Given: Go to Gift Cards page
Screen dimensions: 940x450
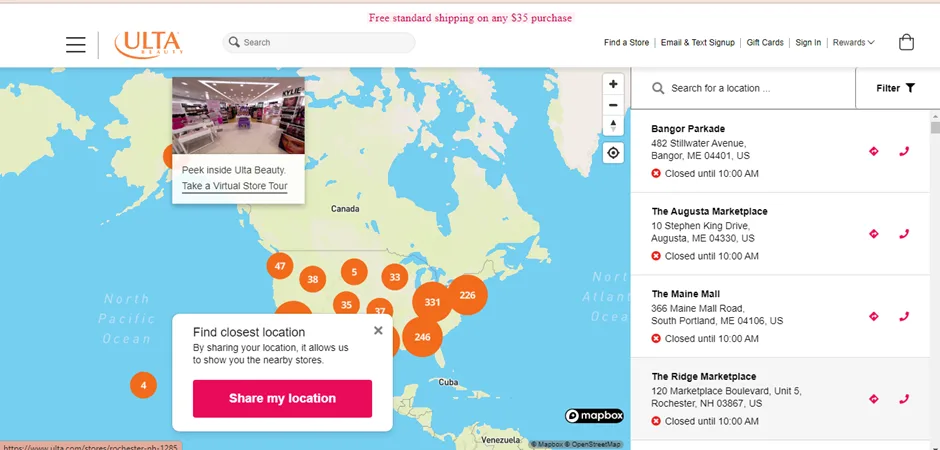Looking at the screenshot, I should [x=765, y=43].
